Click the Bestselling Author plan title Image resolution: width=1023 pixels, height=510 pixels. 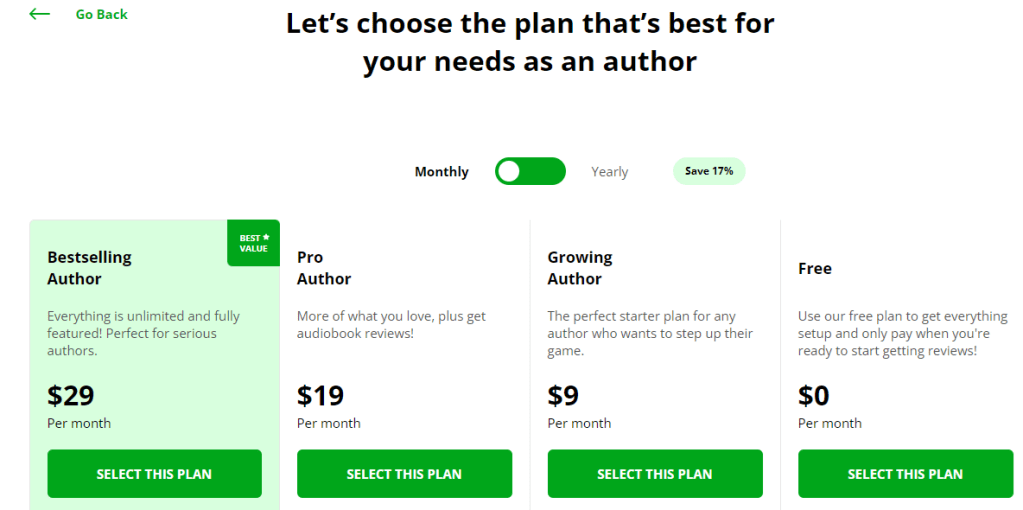pyautogui.click(x=89, y=268)
